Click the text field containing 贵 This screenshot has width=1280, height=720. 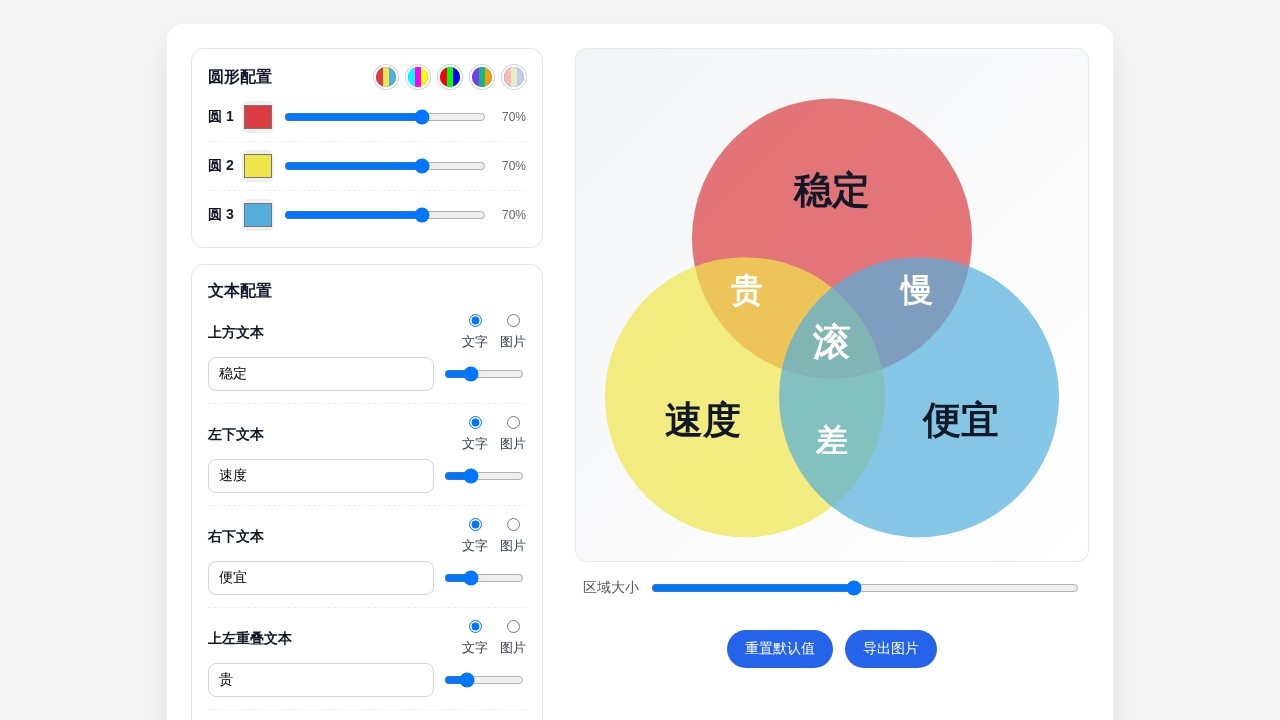(x=320, y=679)
